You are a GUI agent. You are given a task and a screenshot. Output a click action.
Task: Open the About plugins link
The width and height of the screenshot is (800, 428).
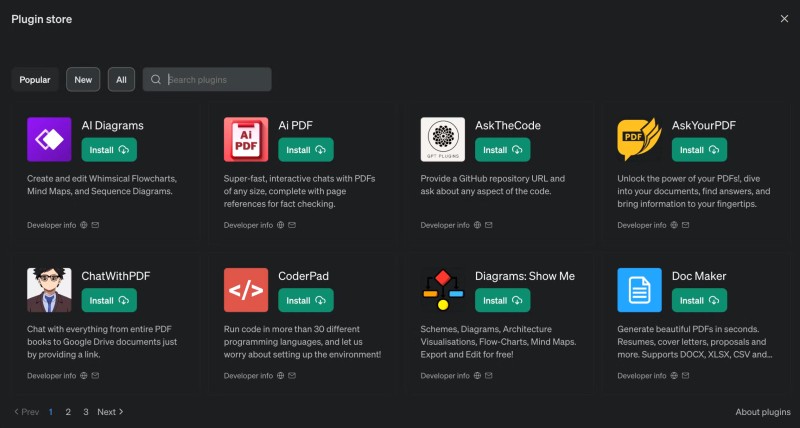pos(761,412)
